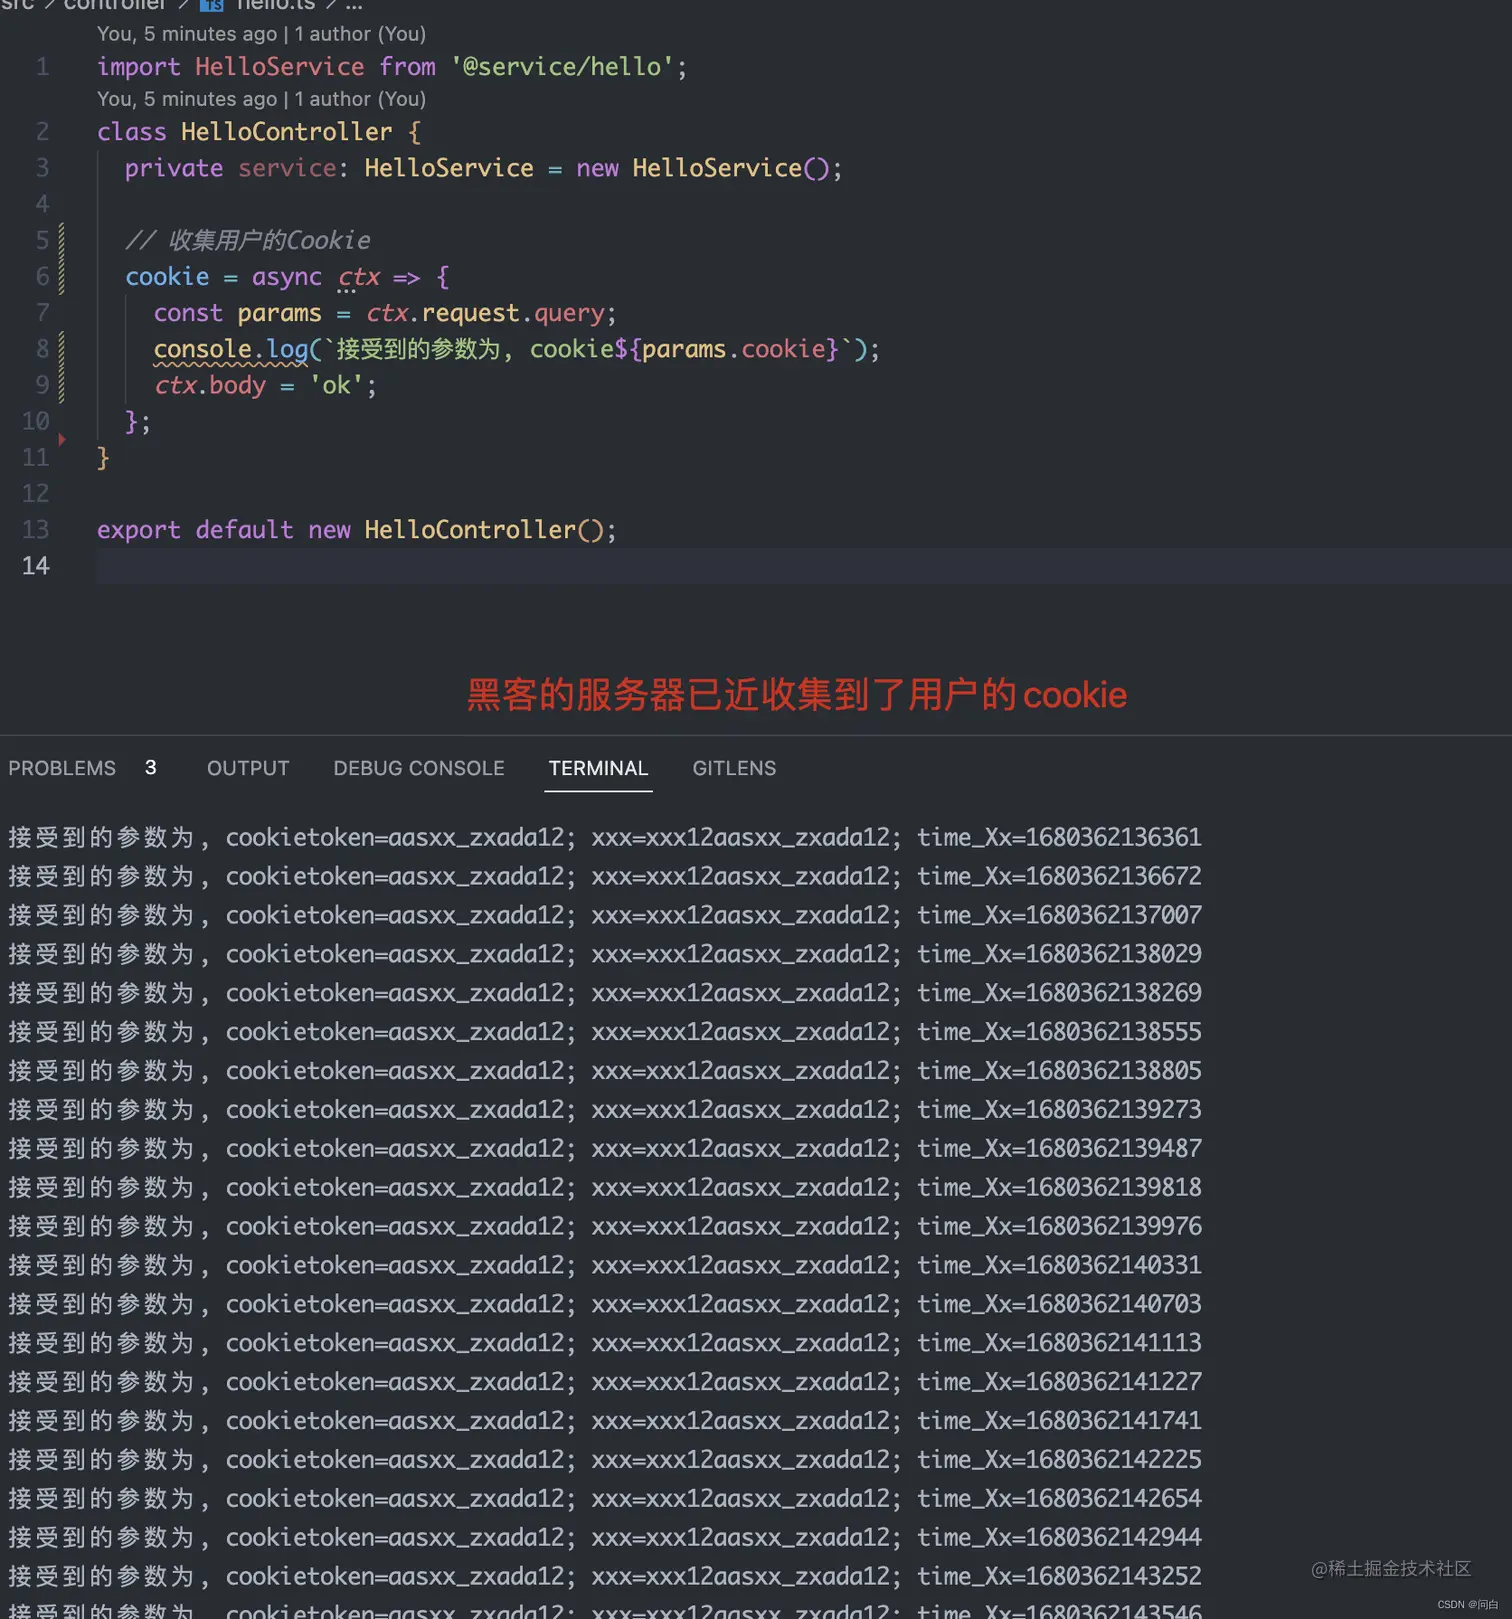Click terminal line ending in time_Xx=1680362141741
Viewport: 1512px width, 1619px height.
pos(605,1421)
